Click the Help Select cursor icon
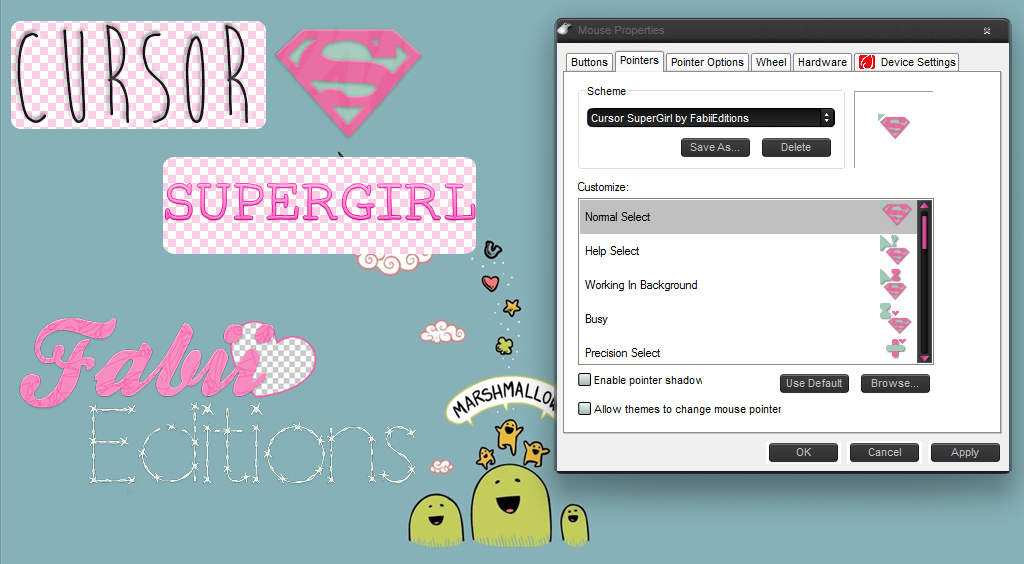 pos(895,249)
